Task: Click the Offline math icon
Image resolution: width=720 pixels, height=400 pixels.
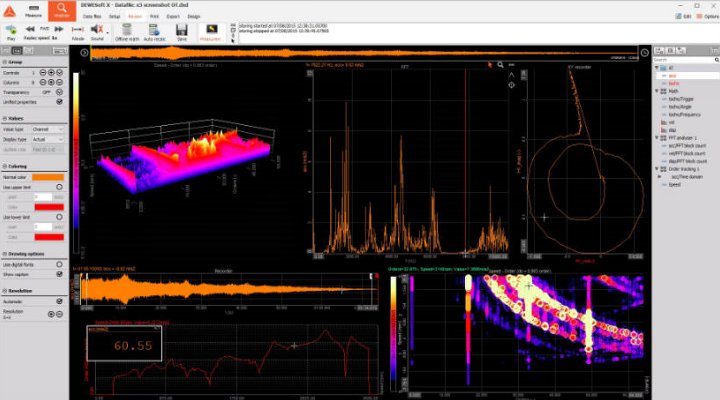Action: (x=127, y=31)
